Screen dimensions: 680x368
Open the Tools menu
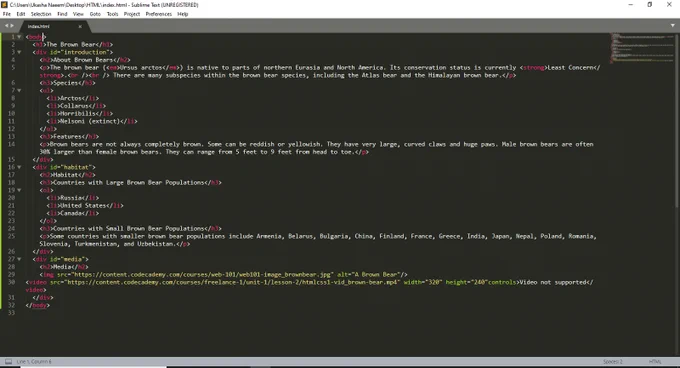pos(112,14)
